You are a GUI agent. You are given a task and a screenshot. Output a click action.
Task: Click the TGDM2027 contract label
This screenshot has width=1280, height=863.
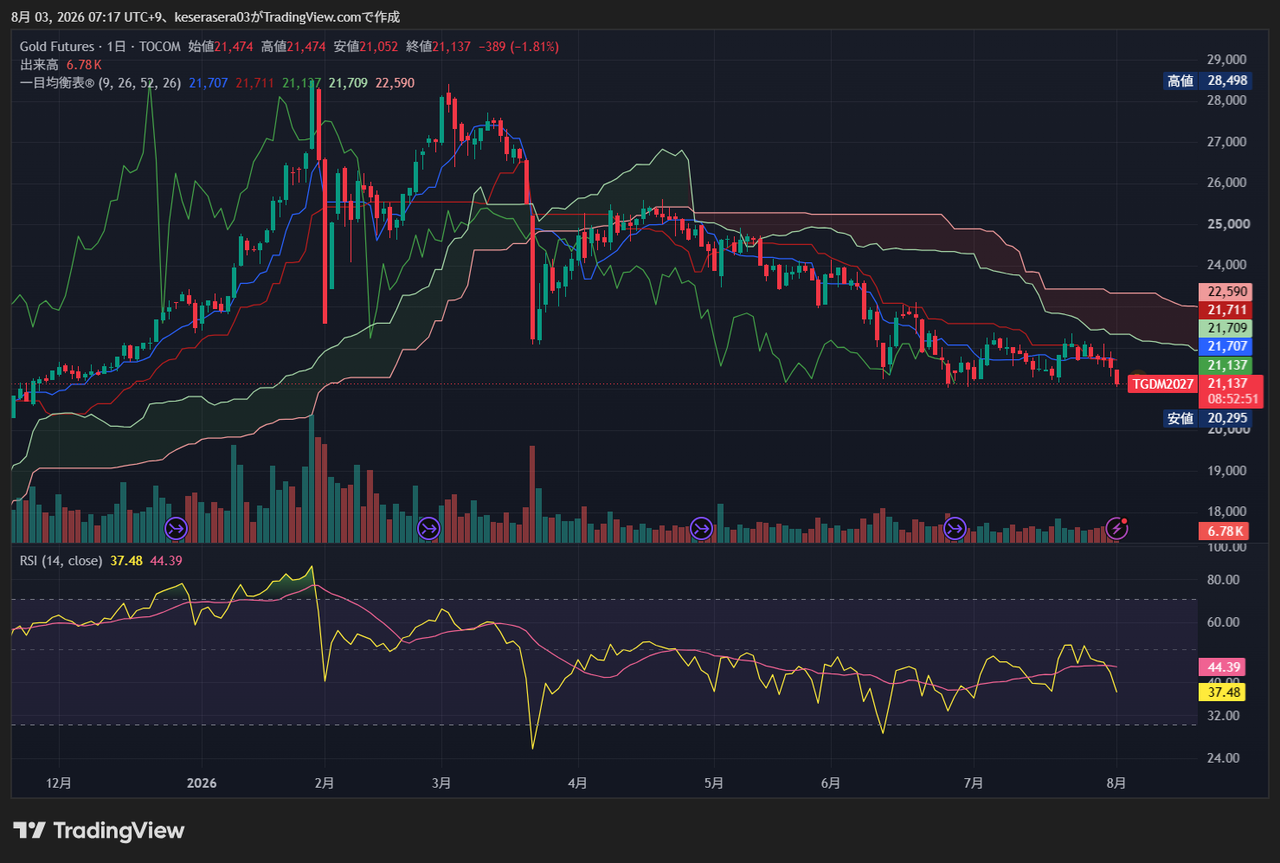(1163, 384)
